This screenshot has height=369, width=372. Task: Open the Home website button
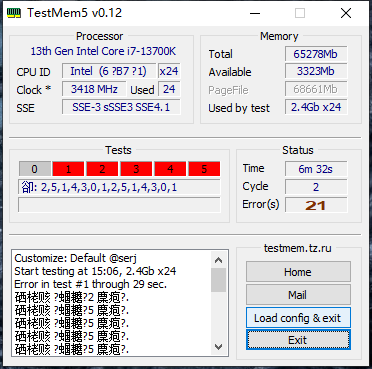click(x=298, y=272)
